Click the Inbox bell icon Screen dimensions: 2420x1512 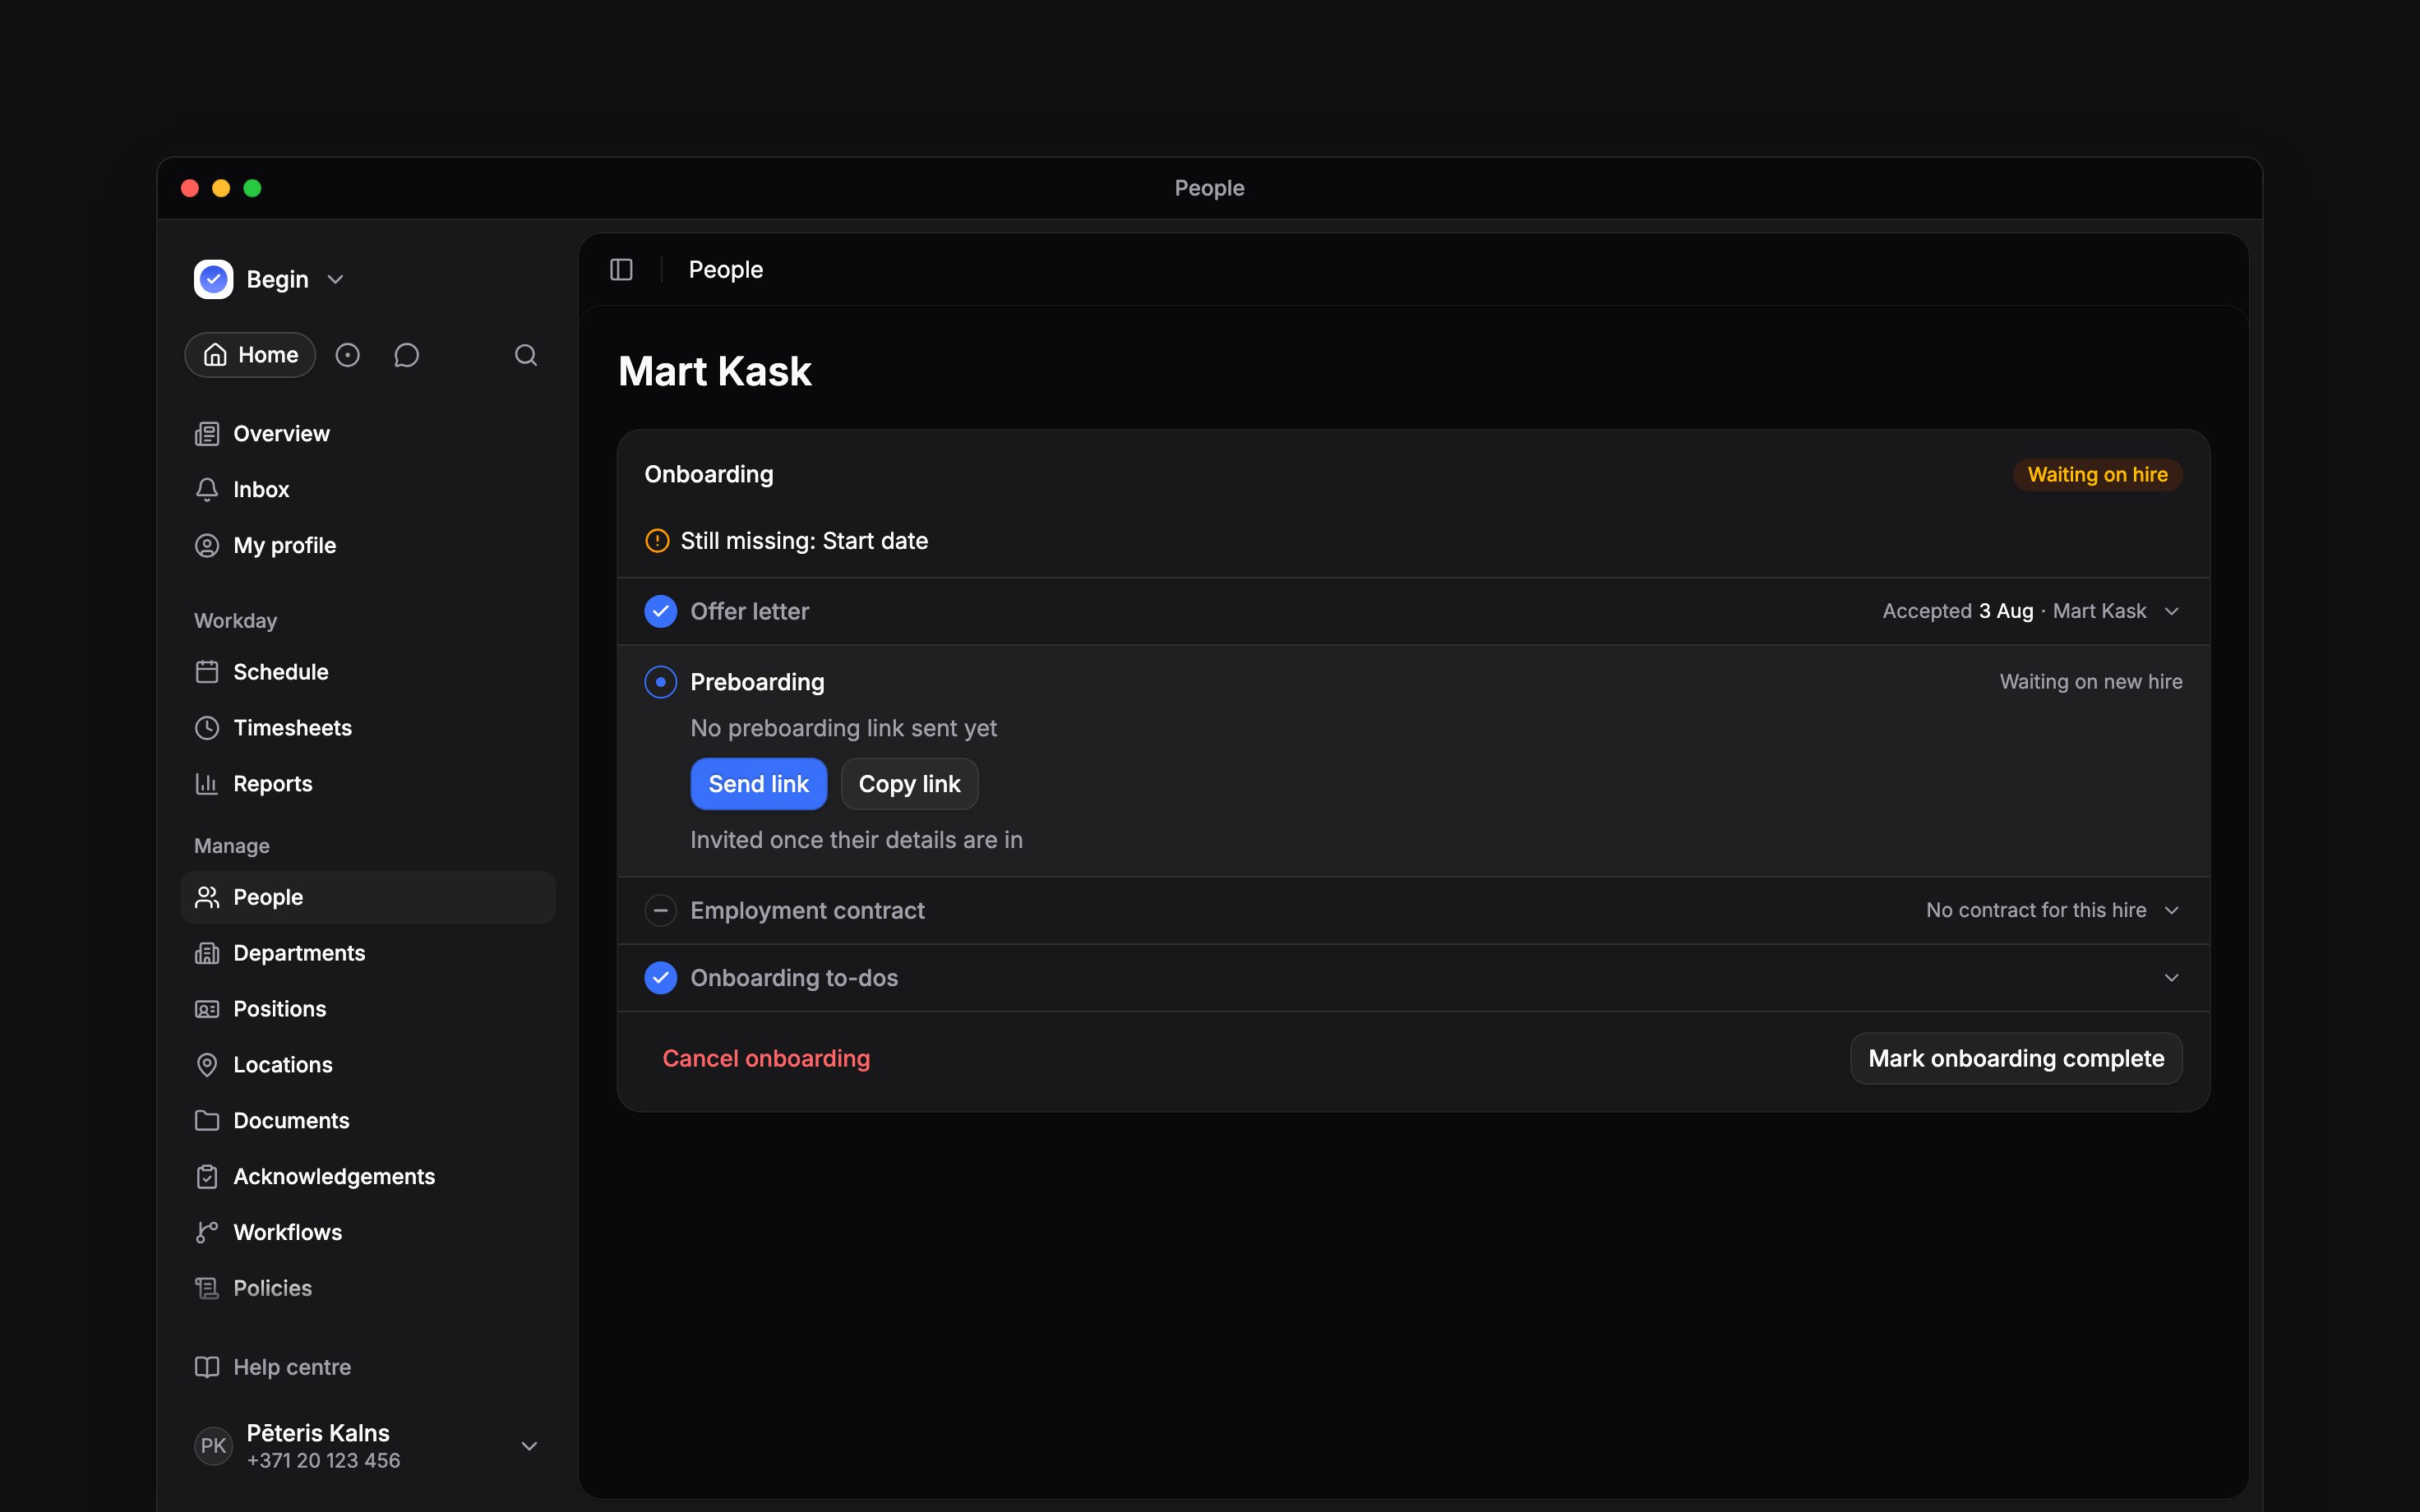[x=207, y=490]
